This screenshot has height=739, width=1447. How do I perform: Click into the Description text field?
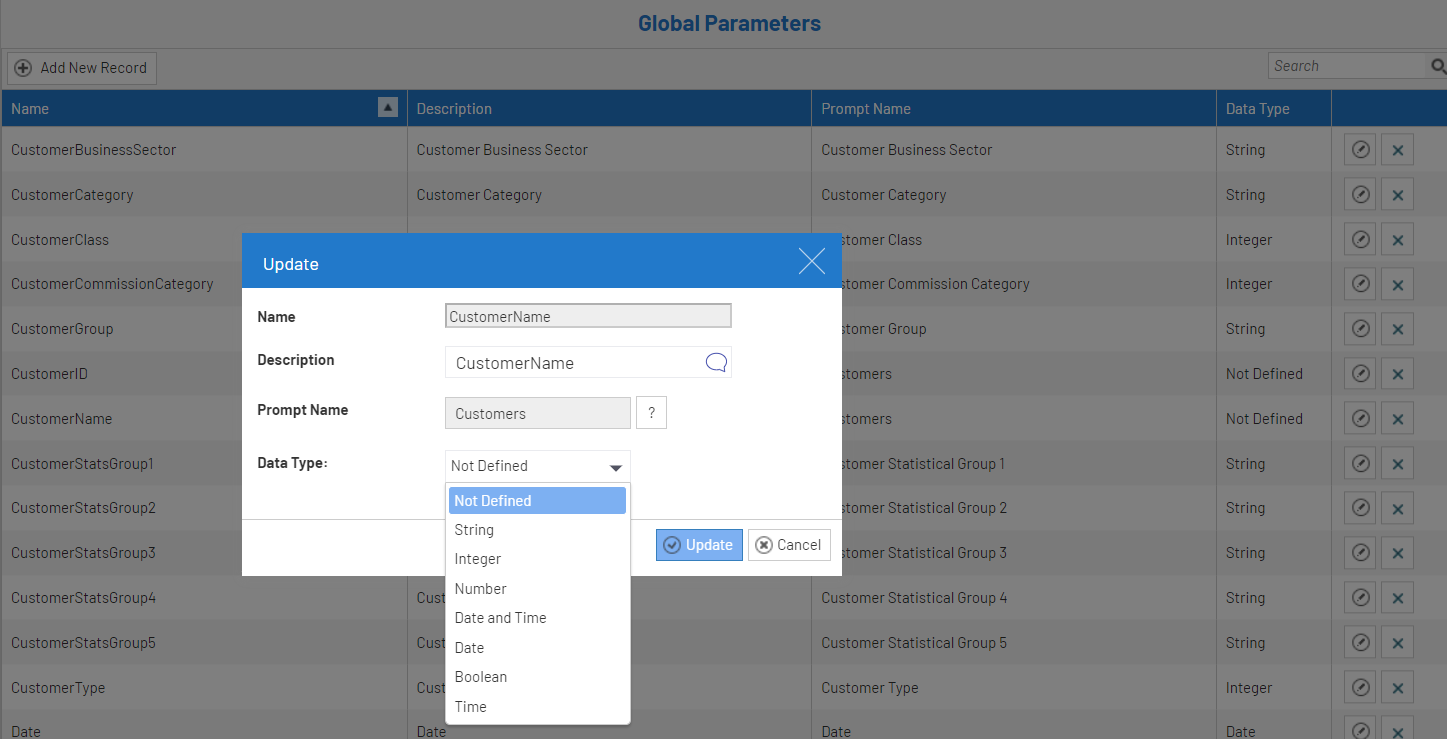pos(575,363)
